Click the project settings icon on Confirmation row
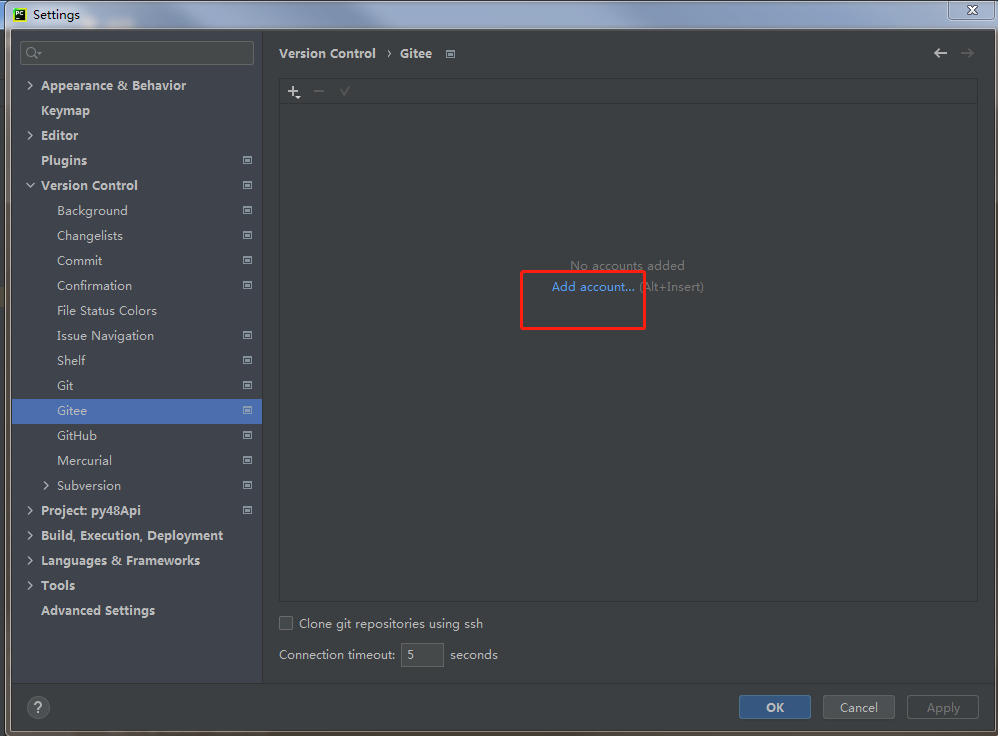The image size is (998, 736). point(248,285)
